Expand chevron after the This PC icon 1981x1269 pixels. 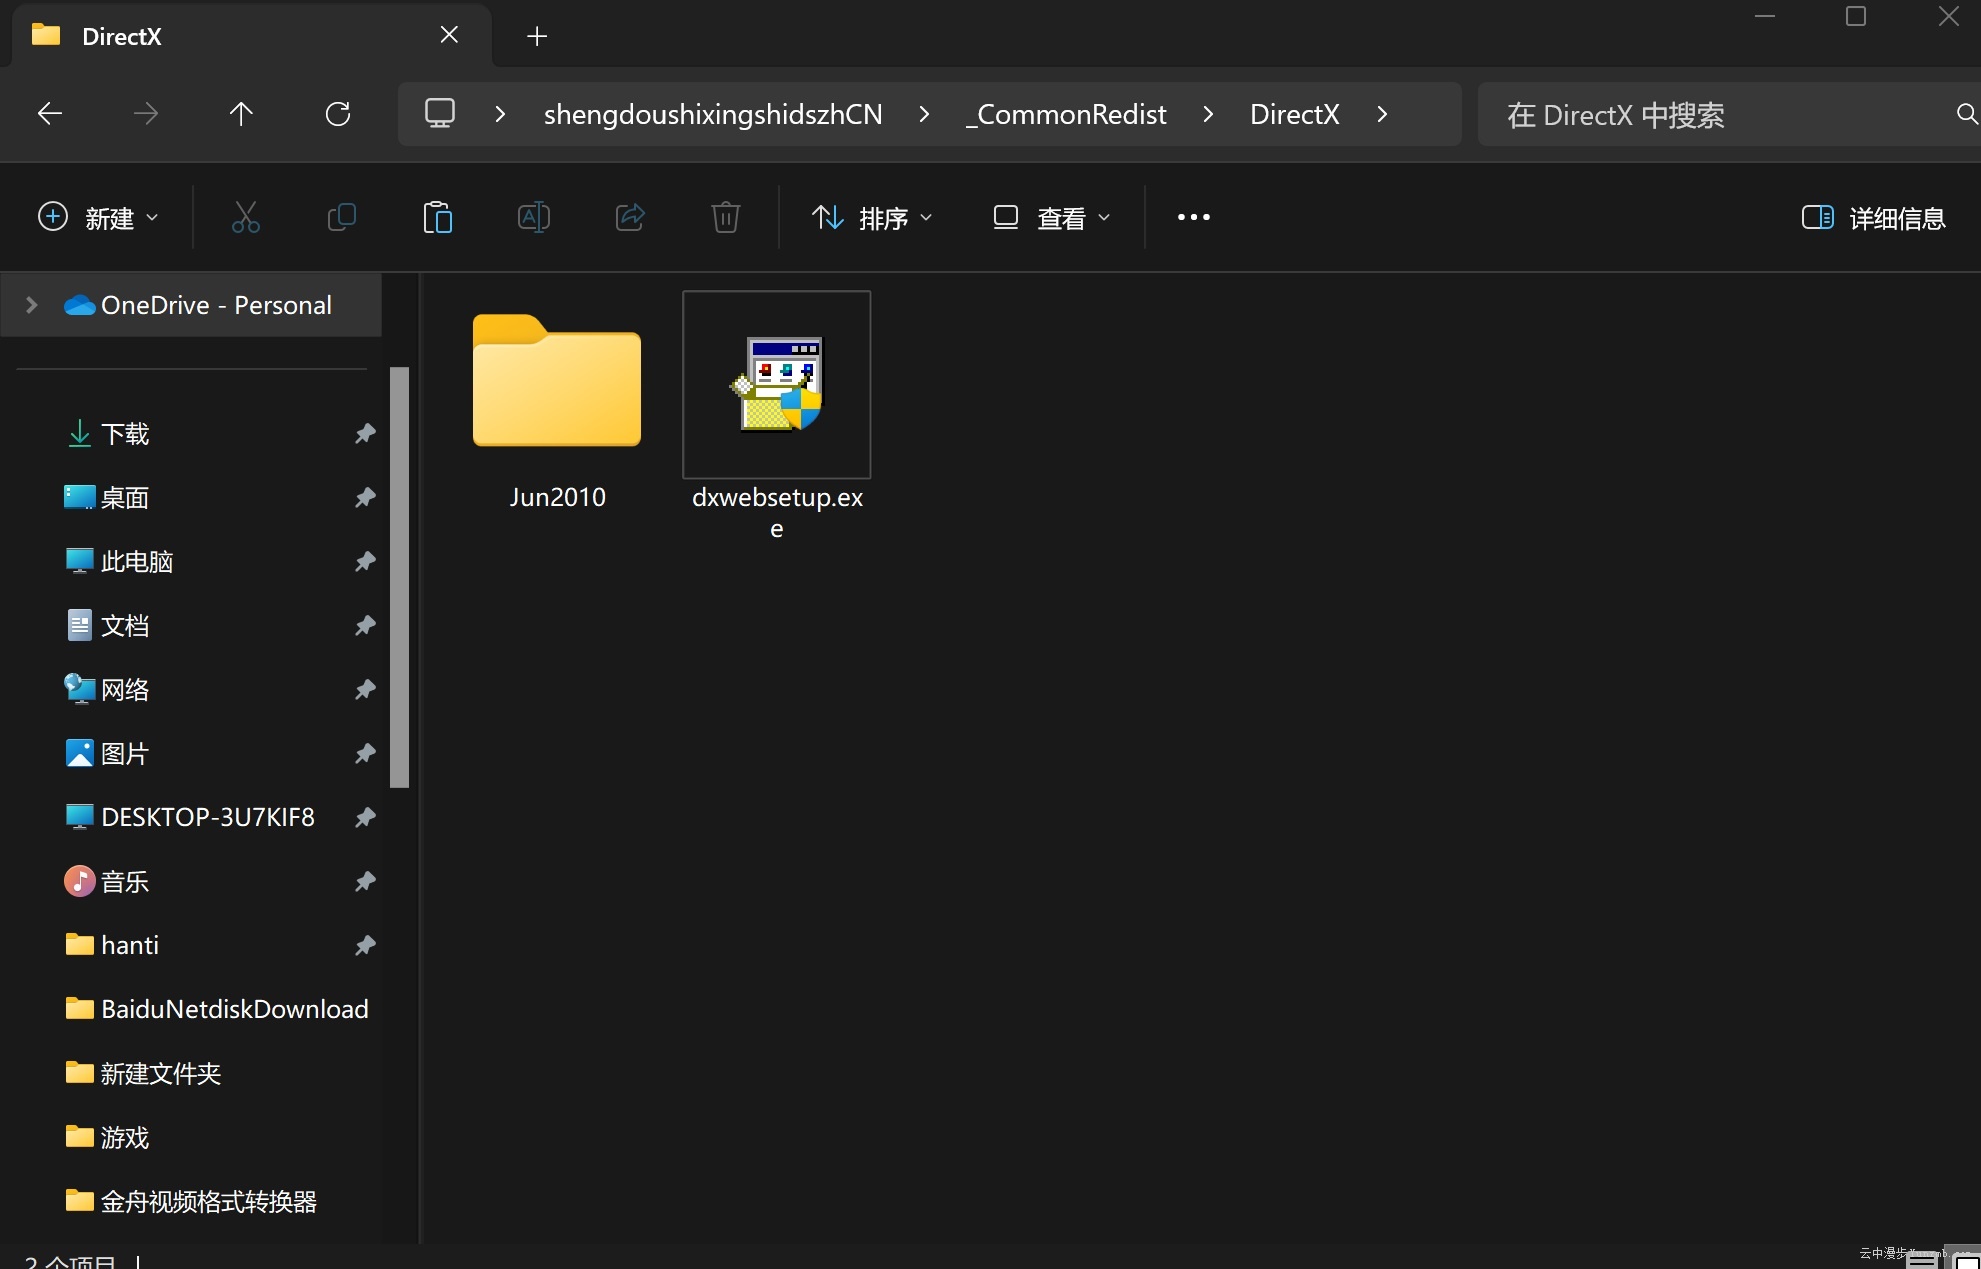tap(500, 114)
